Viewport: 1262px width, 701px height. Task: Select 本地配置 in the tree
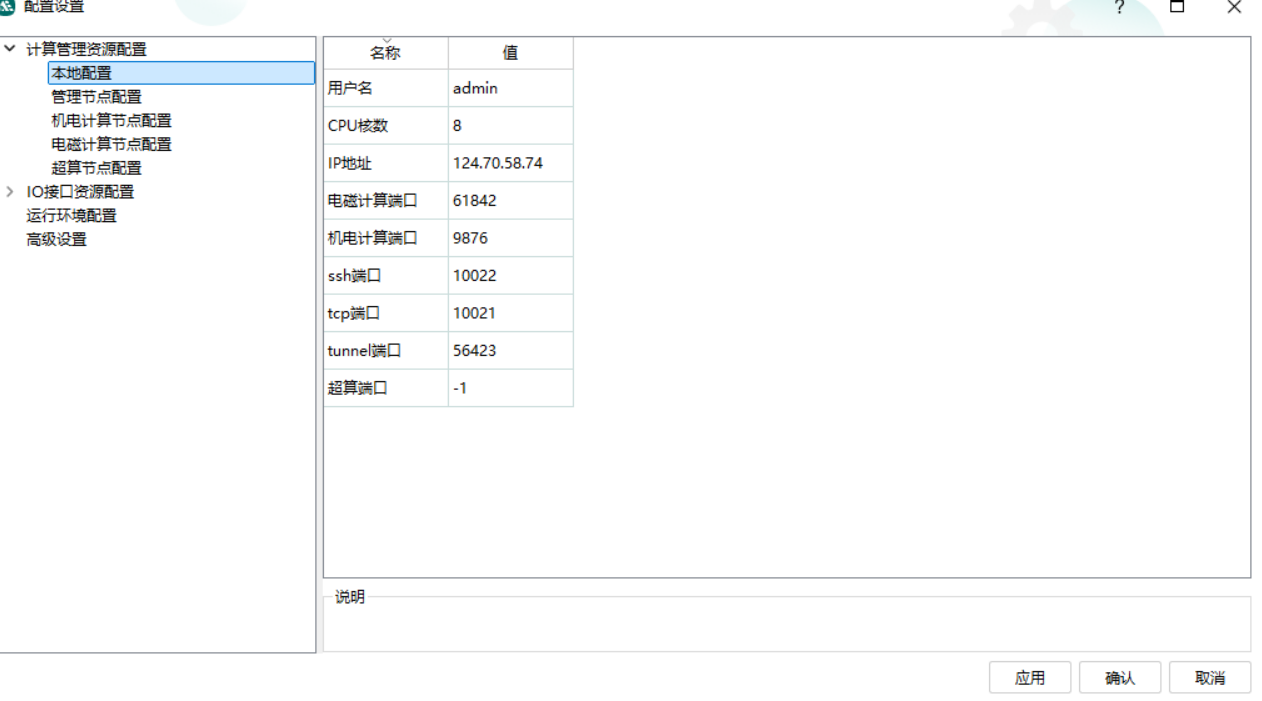tap(82, 73)
